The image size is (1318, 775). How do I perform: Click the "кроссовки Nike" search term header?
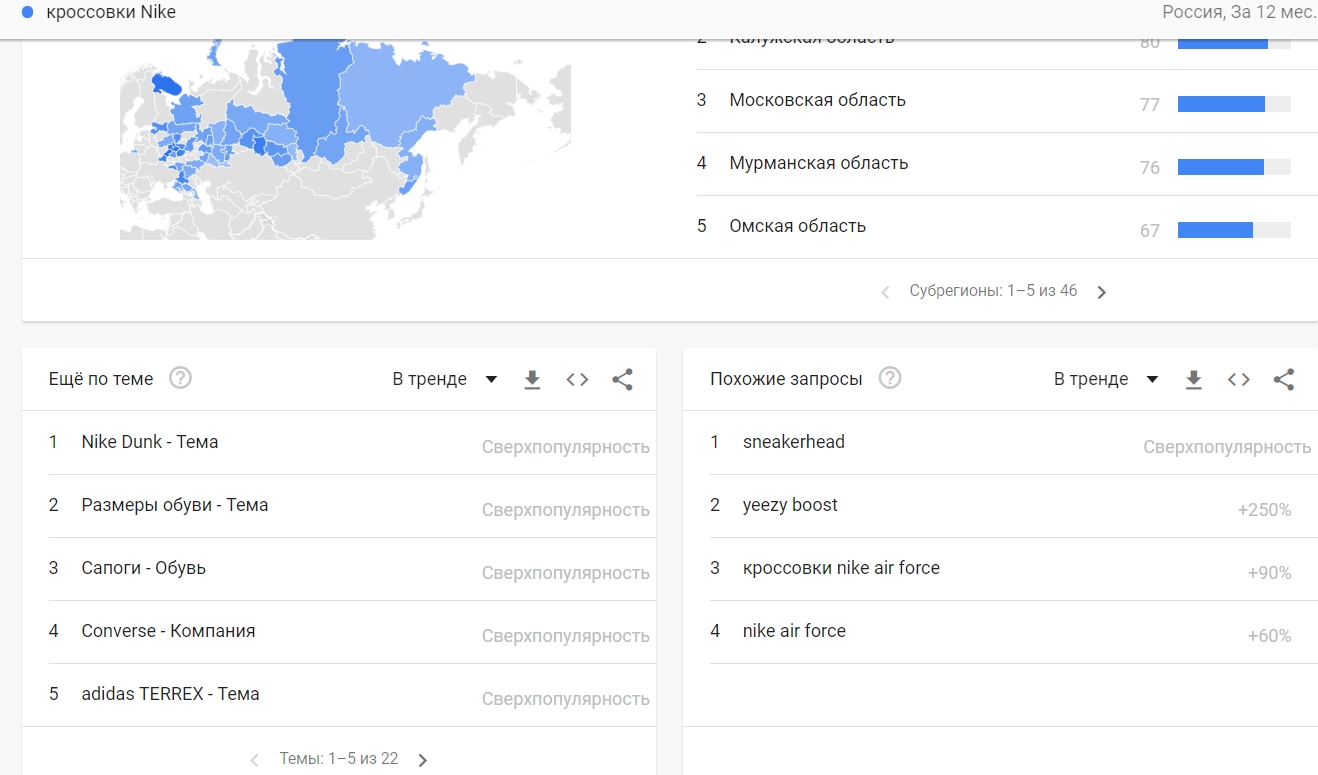click(111, 12)
